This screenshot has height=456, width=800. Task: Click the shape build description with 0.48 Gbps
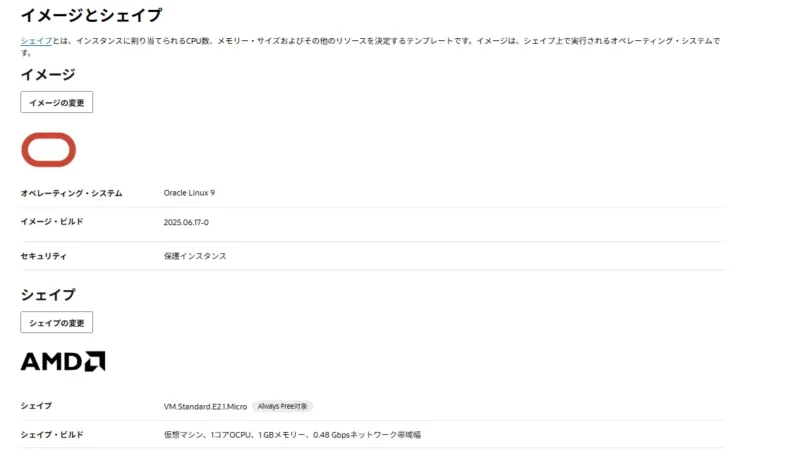(292, 435)
